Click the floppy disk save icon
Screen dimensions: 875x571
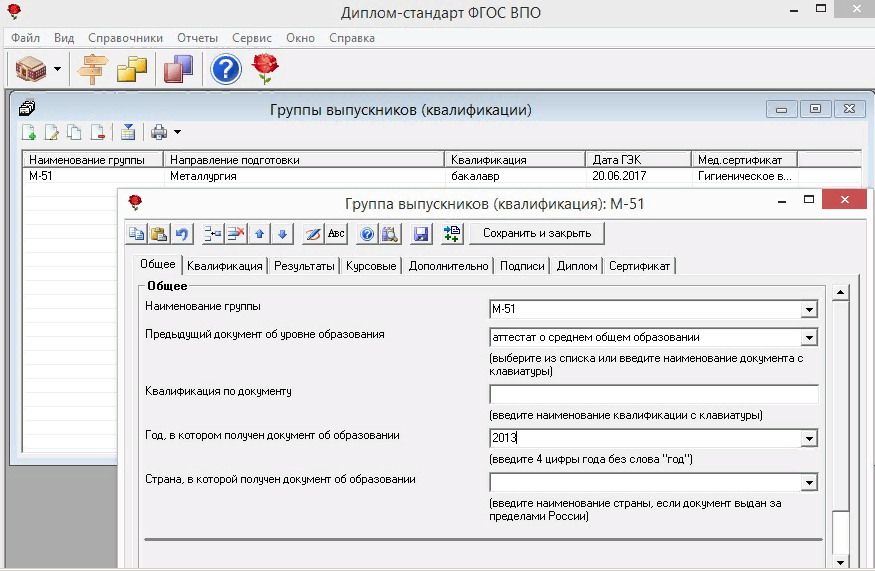[x=421, y=234]
